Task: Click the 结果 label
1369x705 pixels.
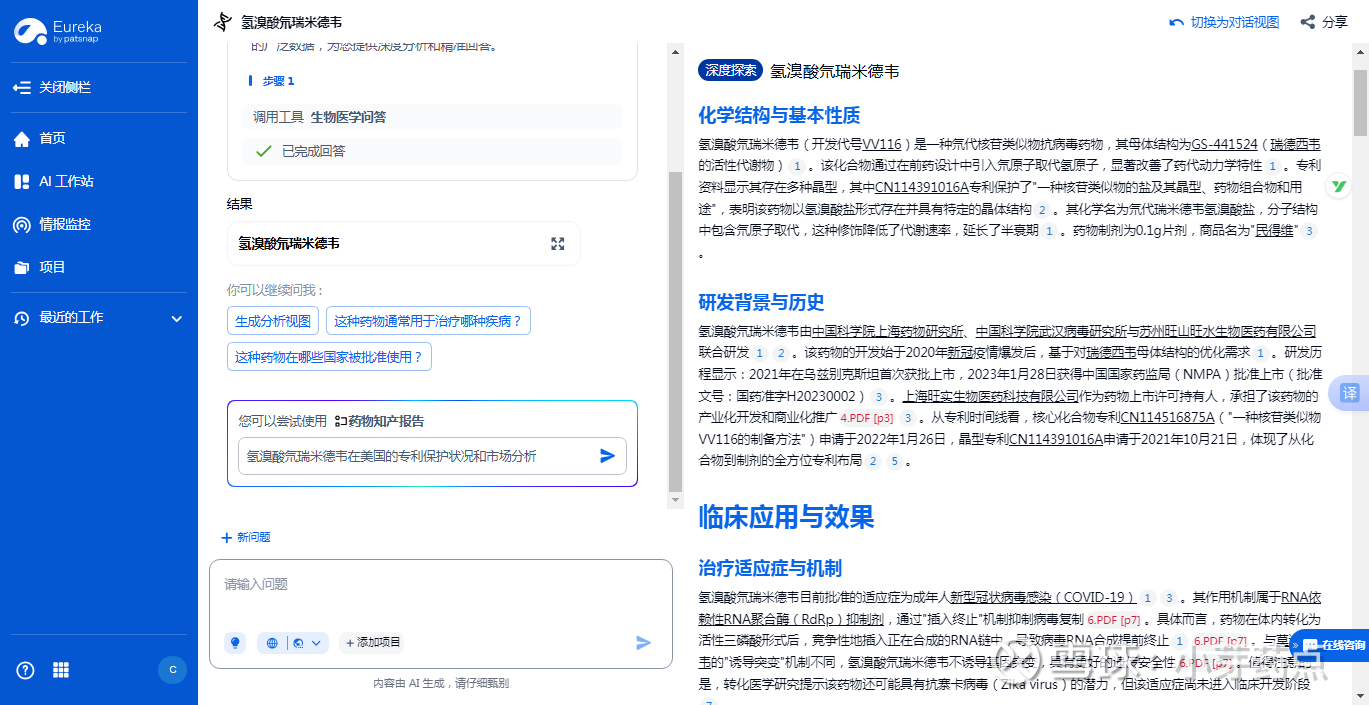Action: pos(240,204)
